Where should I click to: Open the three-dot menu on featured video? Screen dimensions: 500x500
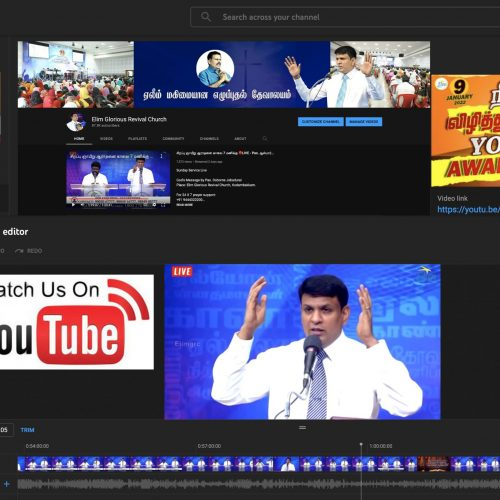click(x=162, y=156)
